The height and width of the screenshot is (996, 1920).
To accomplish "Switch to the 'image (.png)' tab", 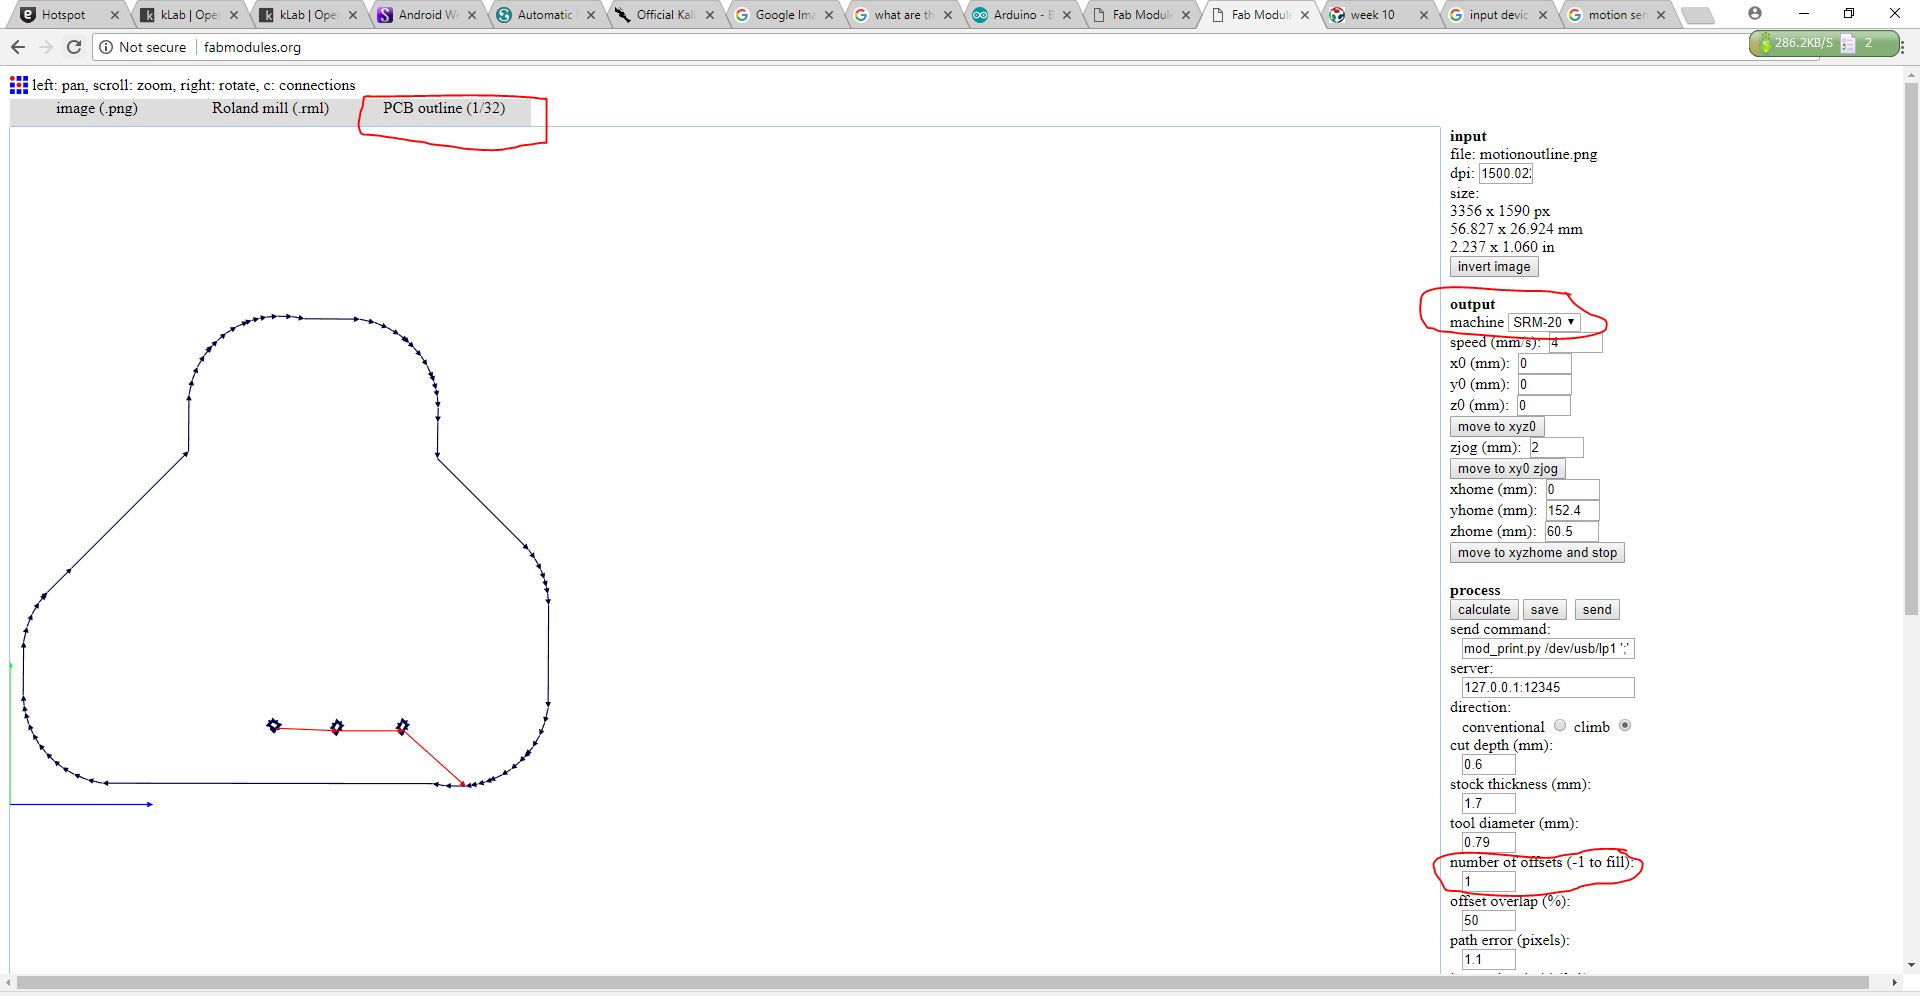I will 97,108.
